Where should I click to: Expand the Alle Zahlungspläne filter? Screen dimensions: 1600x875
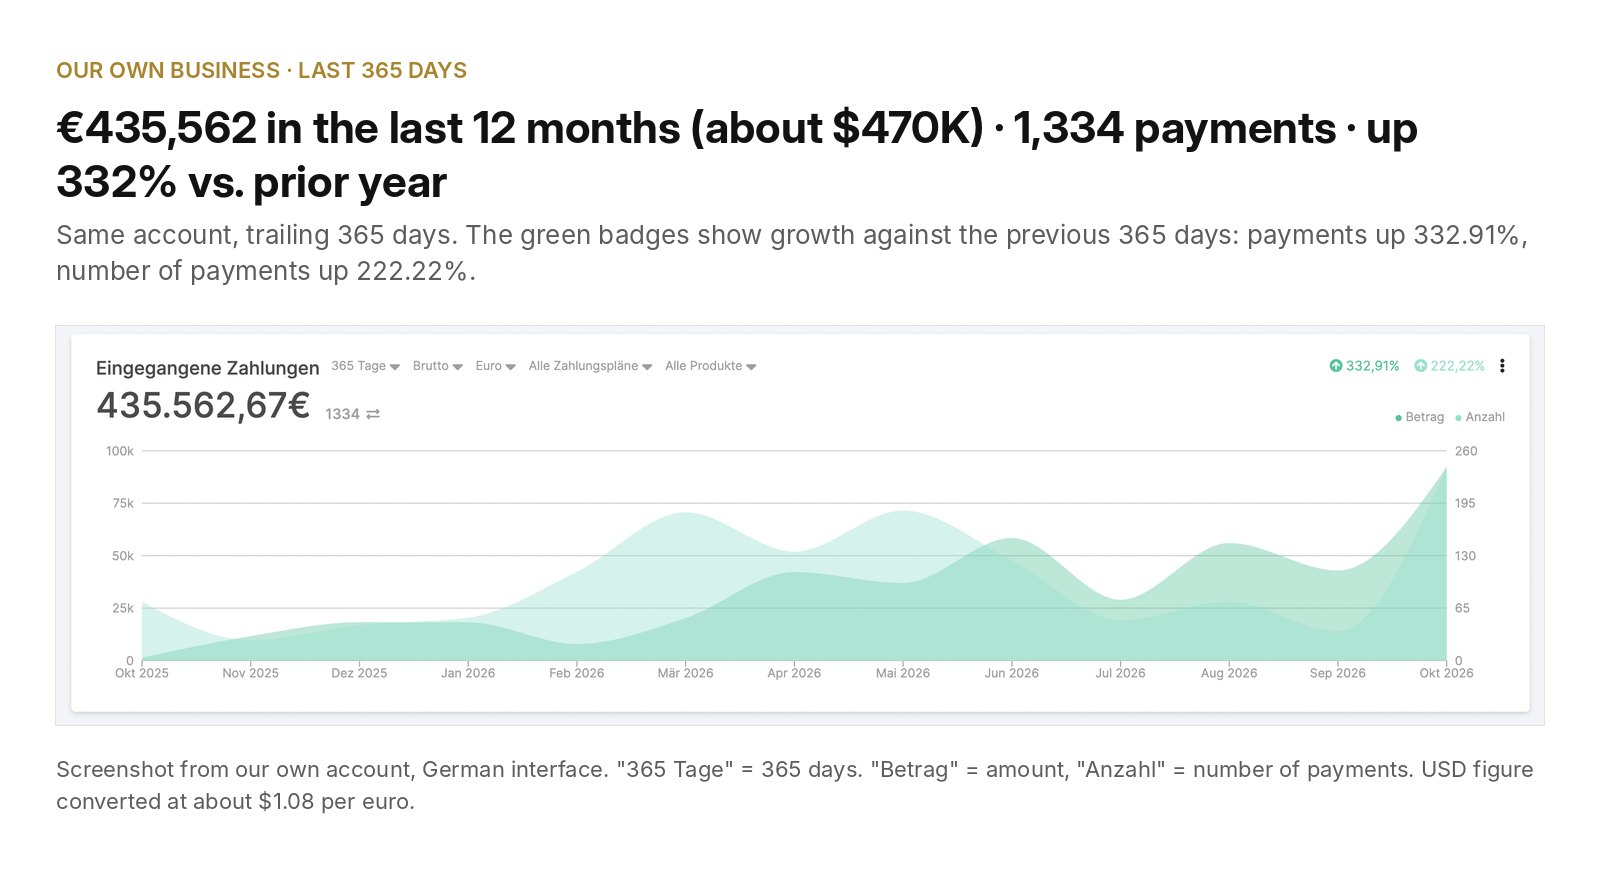(x=590, y=366)
